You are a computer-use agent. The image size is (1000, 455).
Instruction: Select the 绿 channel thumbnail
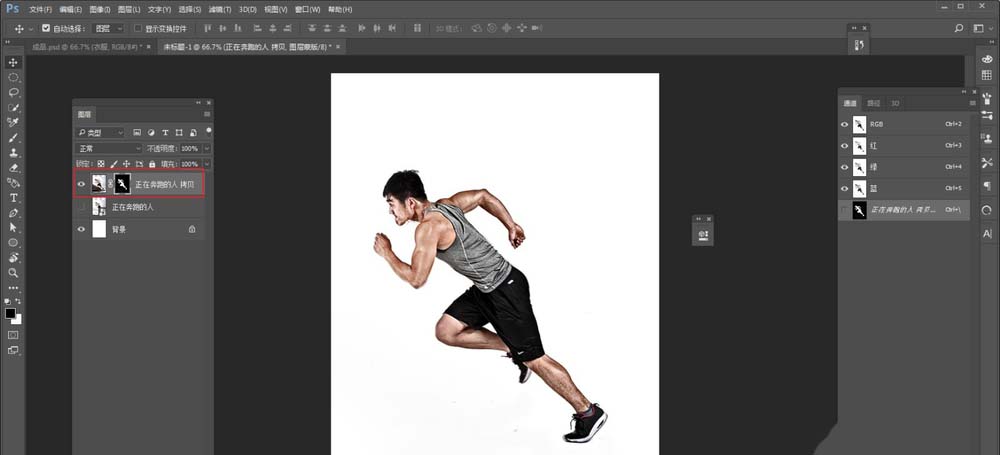coord(859,167)
